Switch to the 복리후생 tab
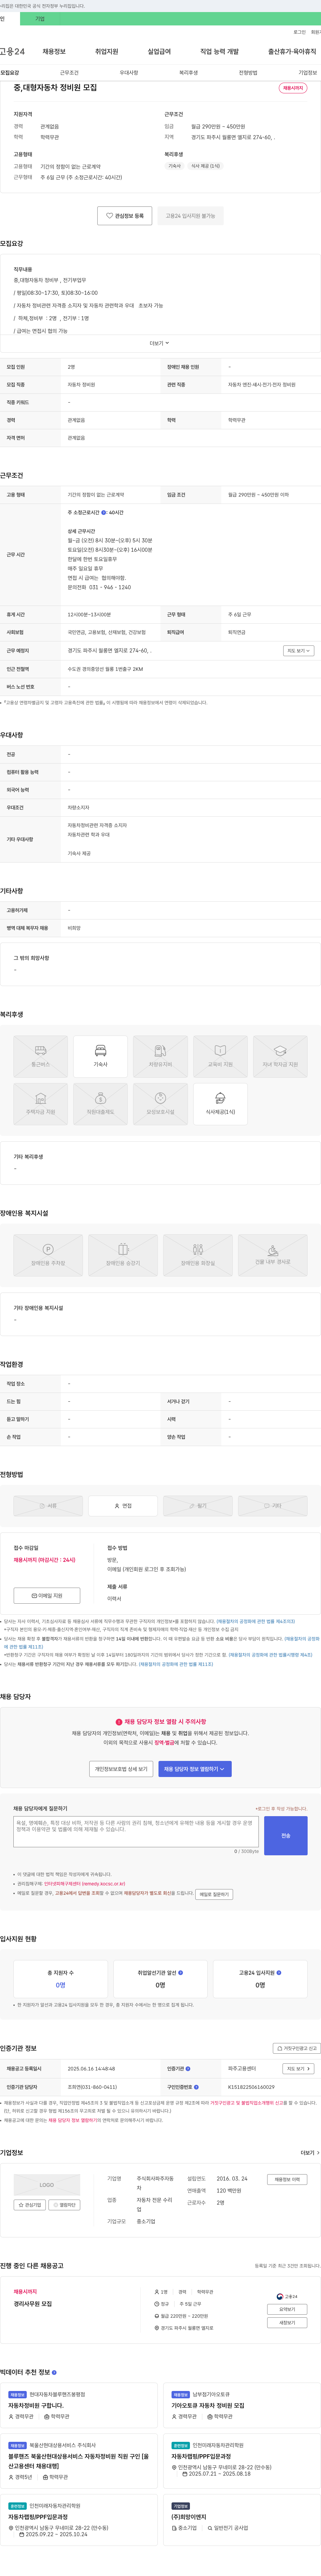Viewport: 321px width, 2576px height. 188,73
